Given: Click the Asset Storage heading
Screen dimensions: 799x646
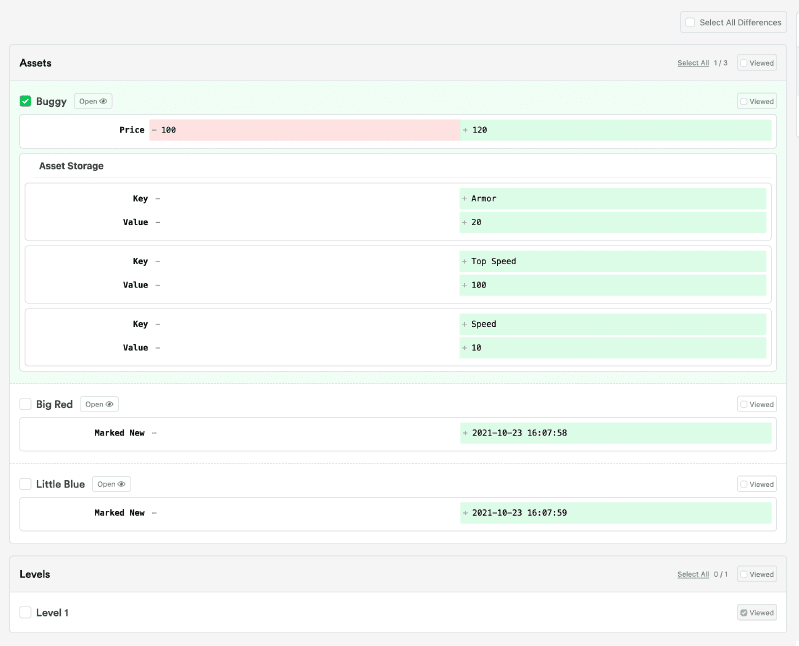Looking at the screenshot, I should 71,166.
